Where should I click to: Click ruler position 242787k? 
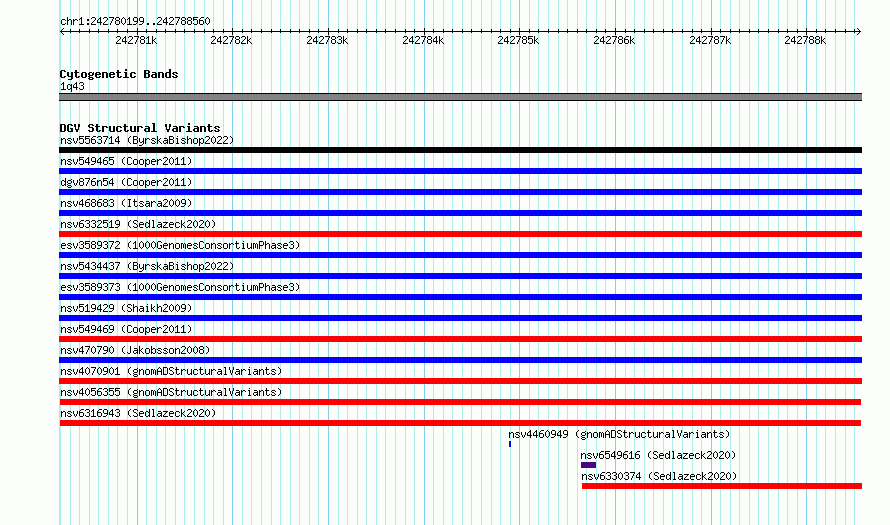click(x=710, y=40)
